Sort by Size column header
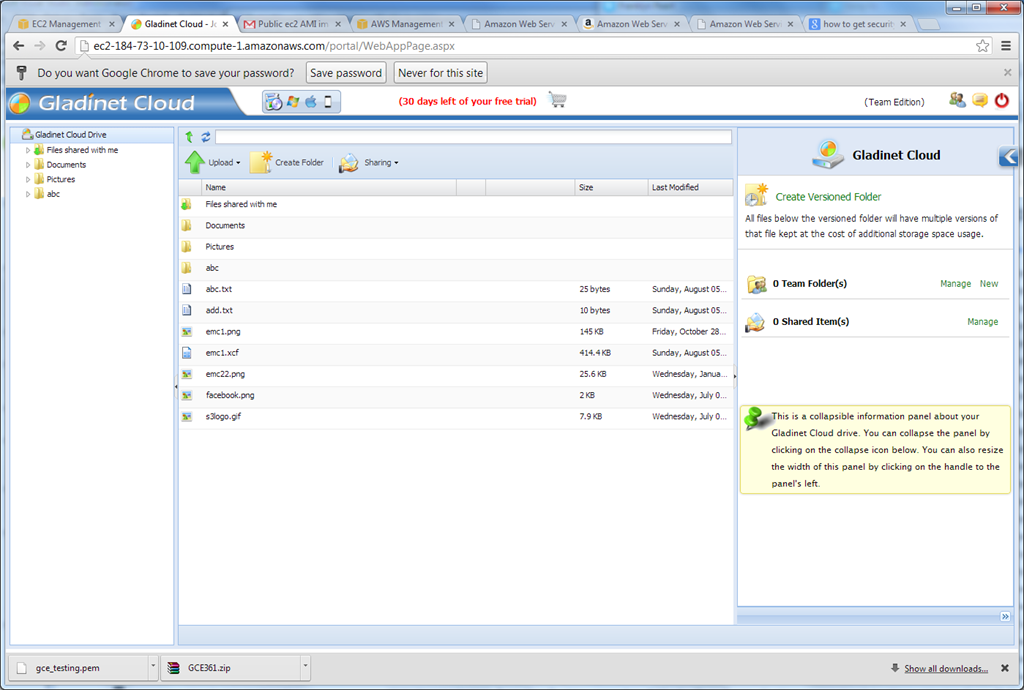This screenshot has height=690, width=1024. [611, 187]
